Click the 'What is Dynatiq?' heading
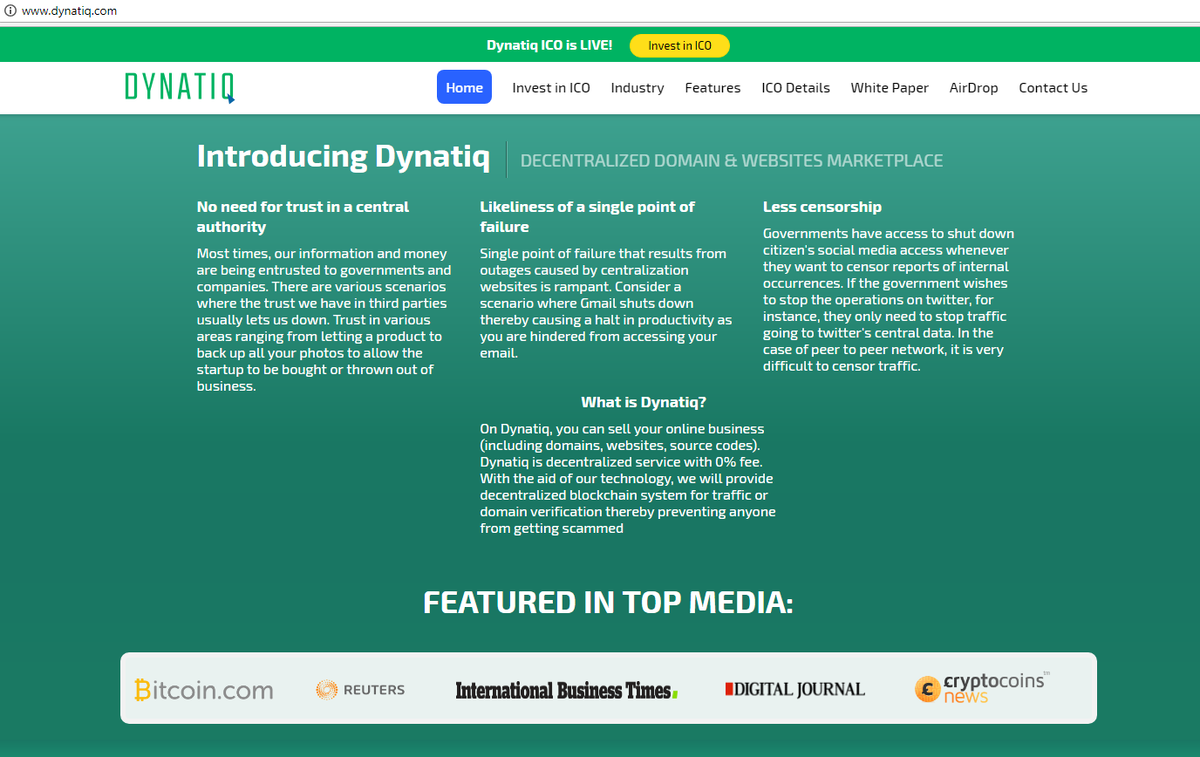Screen dimensions: 1200x757 tap(644, 402)
